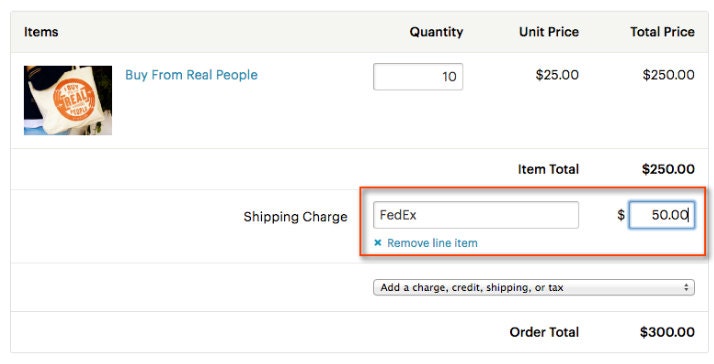Screen dimensions: 714x364
Task: Click the bold $250.00 item total amount
Action: coord(668,169)
